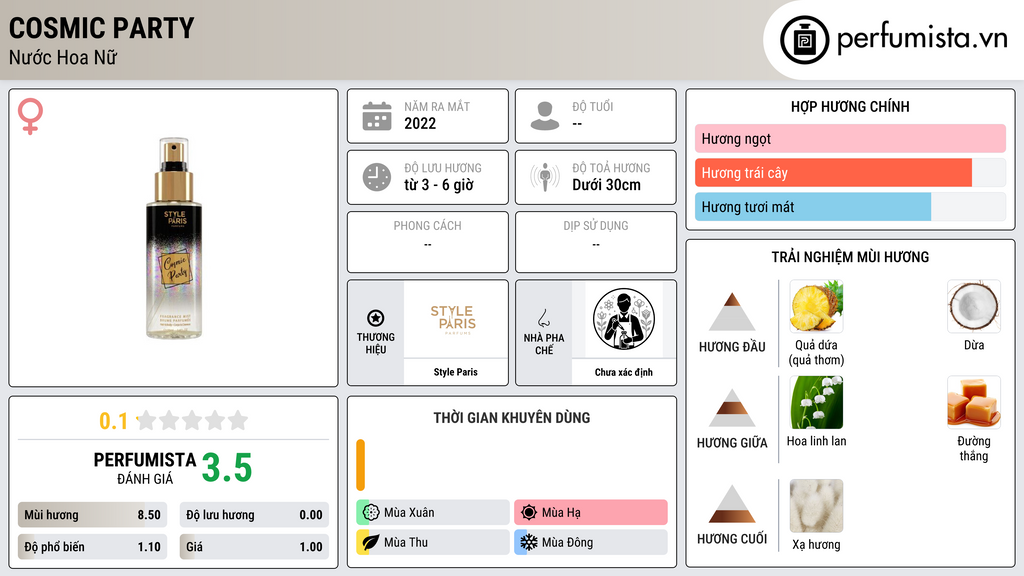Click the Perfumista đánh giá label
Screen dimensions: 1024x576
(x=145, y=469)
